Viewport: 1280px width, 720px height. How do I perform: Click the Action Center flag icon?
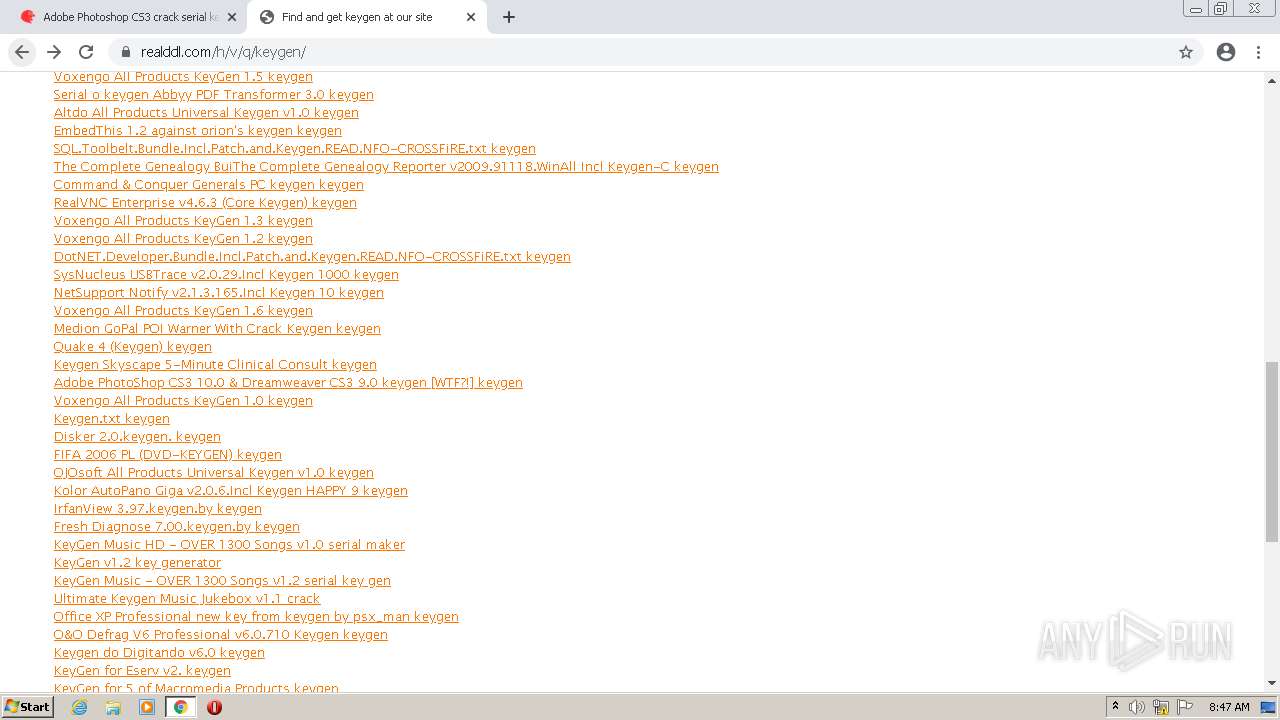1185,707
